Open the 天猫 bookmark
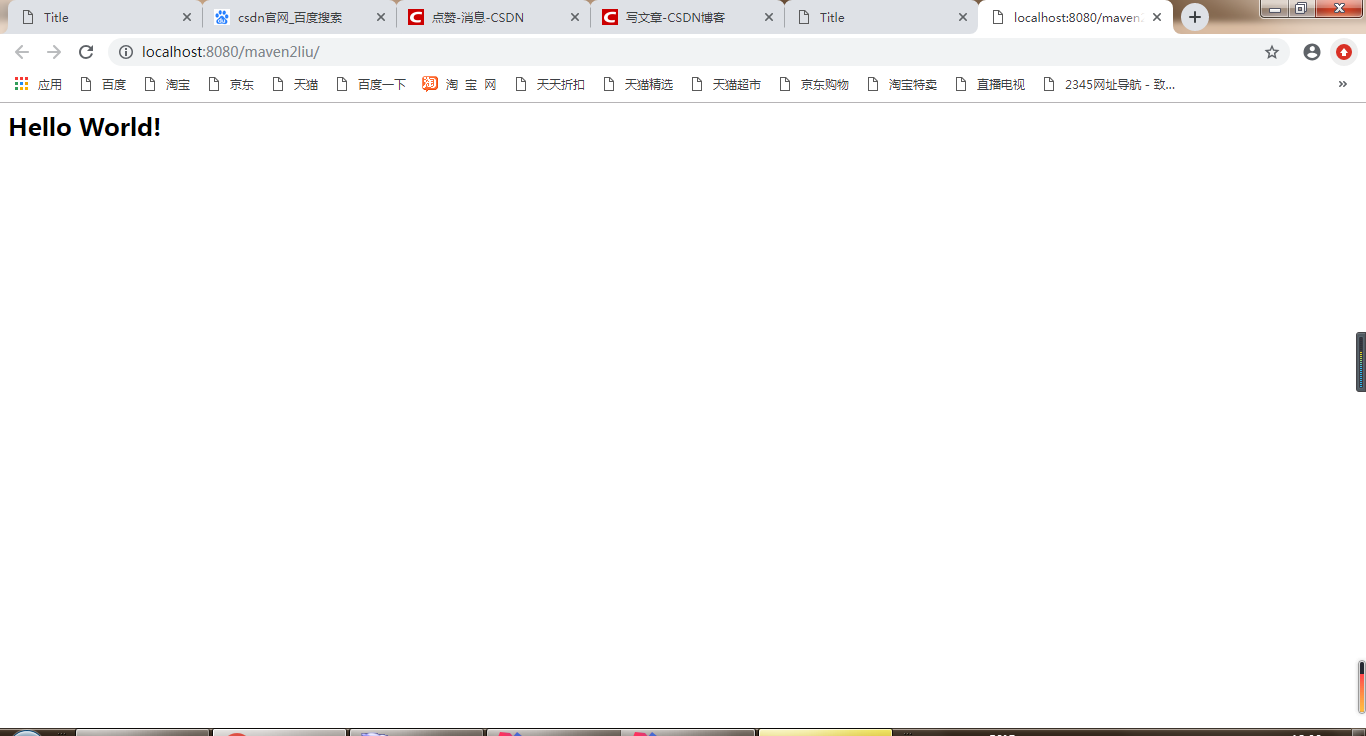Viewport: 1366px width, 736px height. 295,84
